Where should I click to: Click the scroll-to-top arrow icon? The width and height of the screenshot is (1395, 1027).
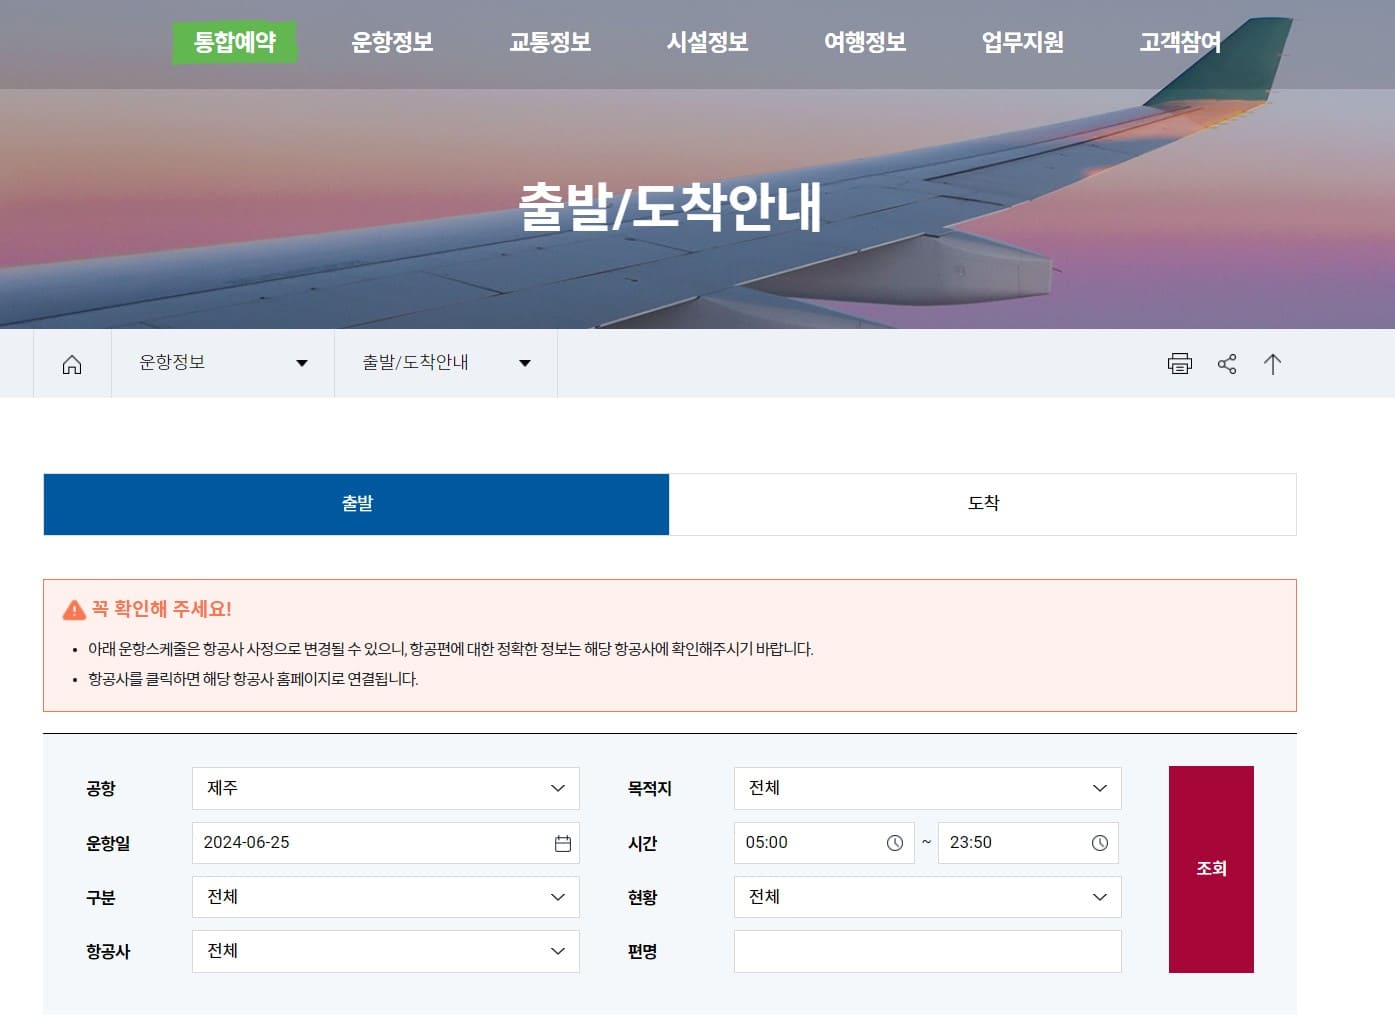pos(1273,364)
